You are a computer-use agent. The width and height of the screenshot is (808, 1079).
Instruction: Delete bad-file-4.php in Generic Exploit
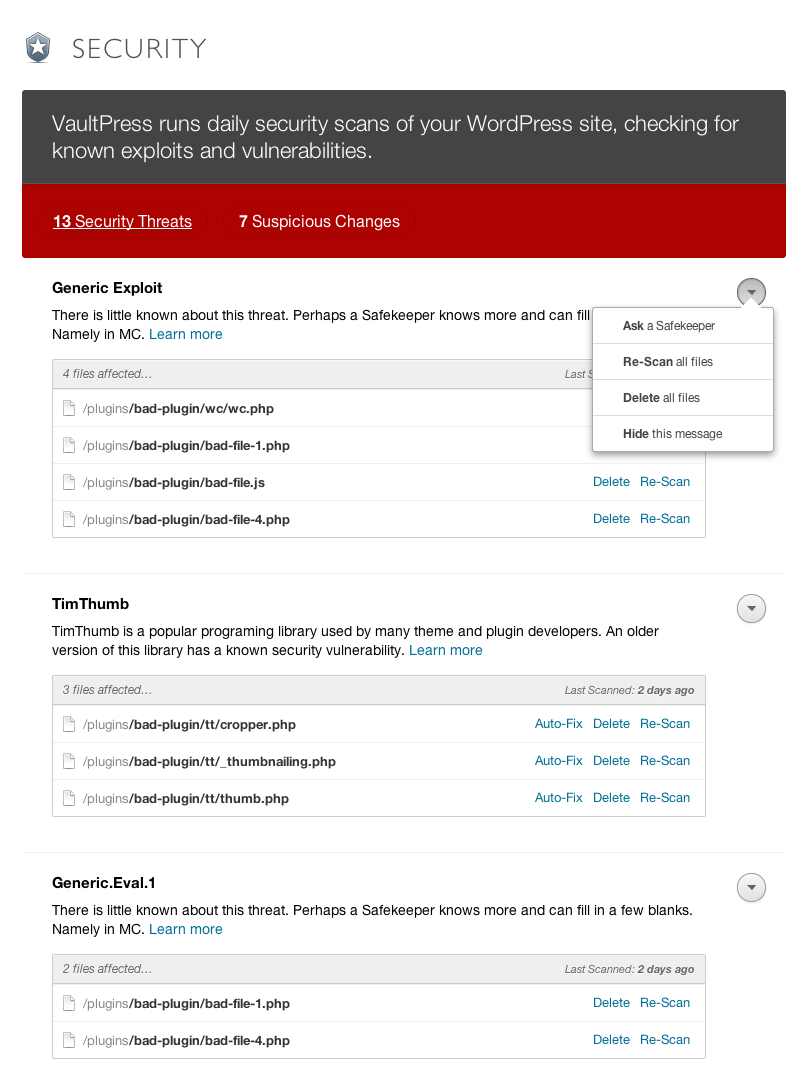[x=611, y=519]
